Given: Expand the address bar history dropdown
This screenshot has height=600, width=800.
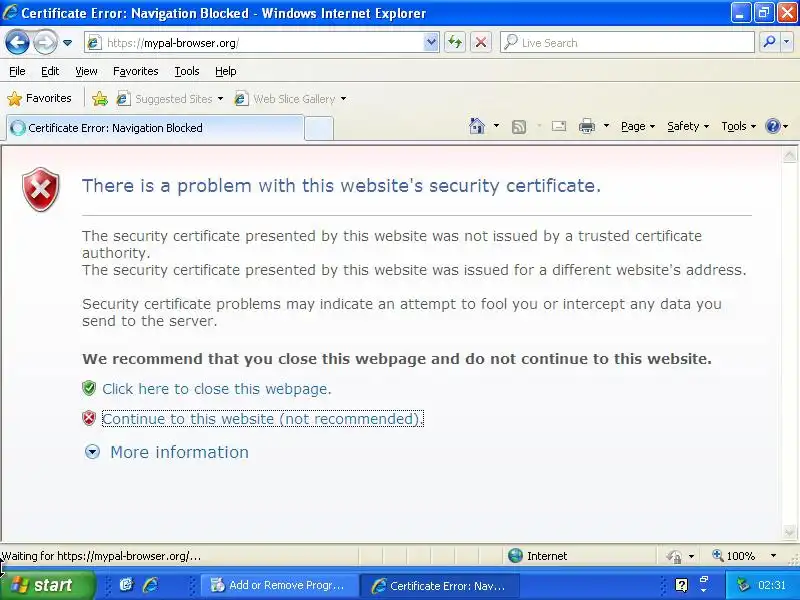Looking at the screenshot, I should pyautogui.click(x=431, y=43).
